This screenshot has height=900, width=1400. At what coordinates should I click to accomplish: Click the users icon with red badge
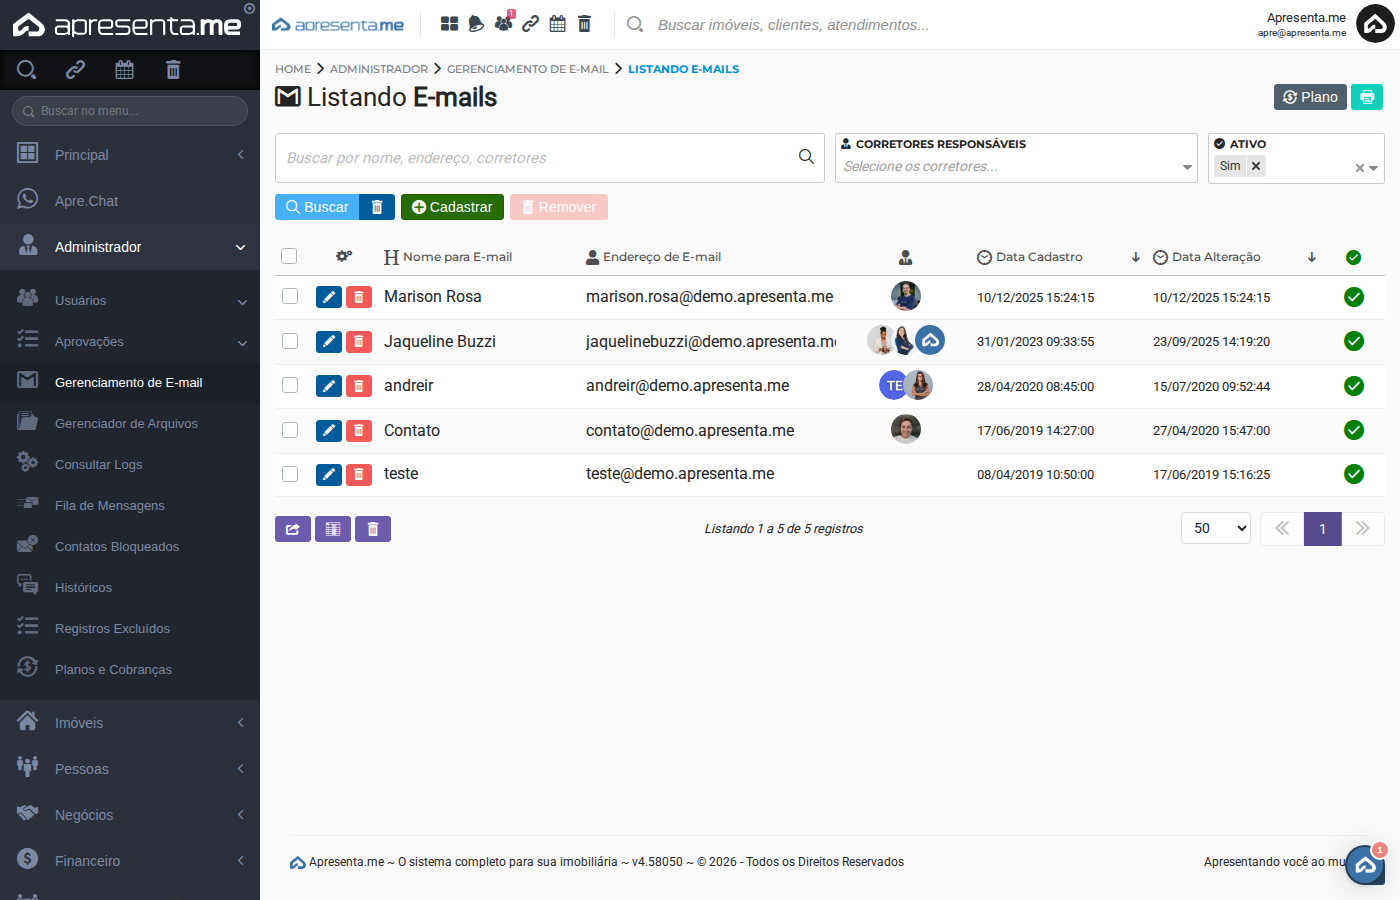tap(504, 23)
